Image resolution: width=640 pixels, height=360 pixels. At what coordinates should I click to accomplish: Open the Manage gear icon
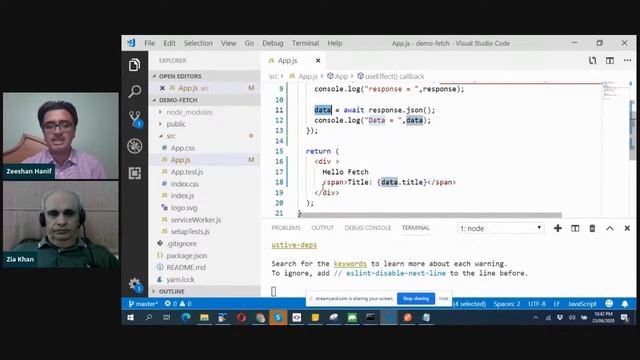click(135, 284)
